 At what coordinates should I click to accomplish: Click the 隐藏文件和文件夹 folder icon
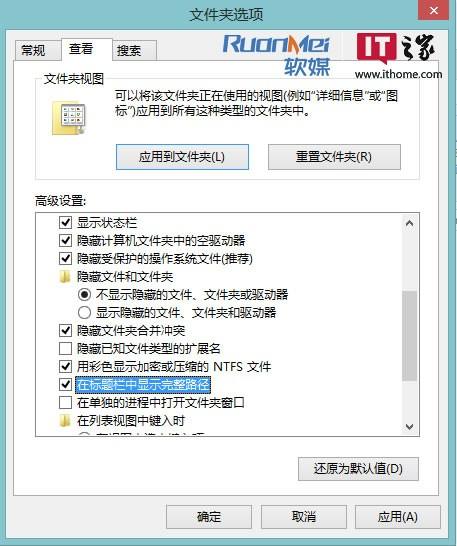(65, 277)
